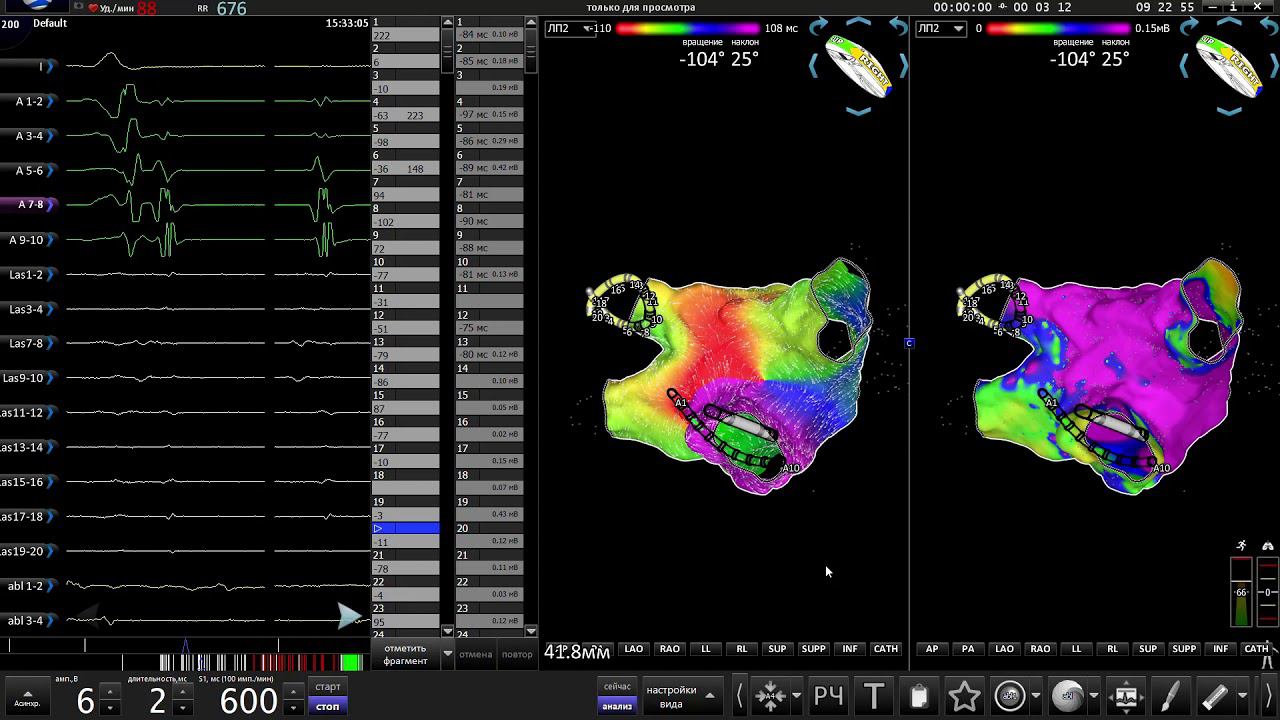Select the eraser tool
The height and width of the screenshot is (720, 1280).
[1214, 696]
